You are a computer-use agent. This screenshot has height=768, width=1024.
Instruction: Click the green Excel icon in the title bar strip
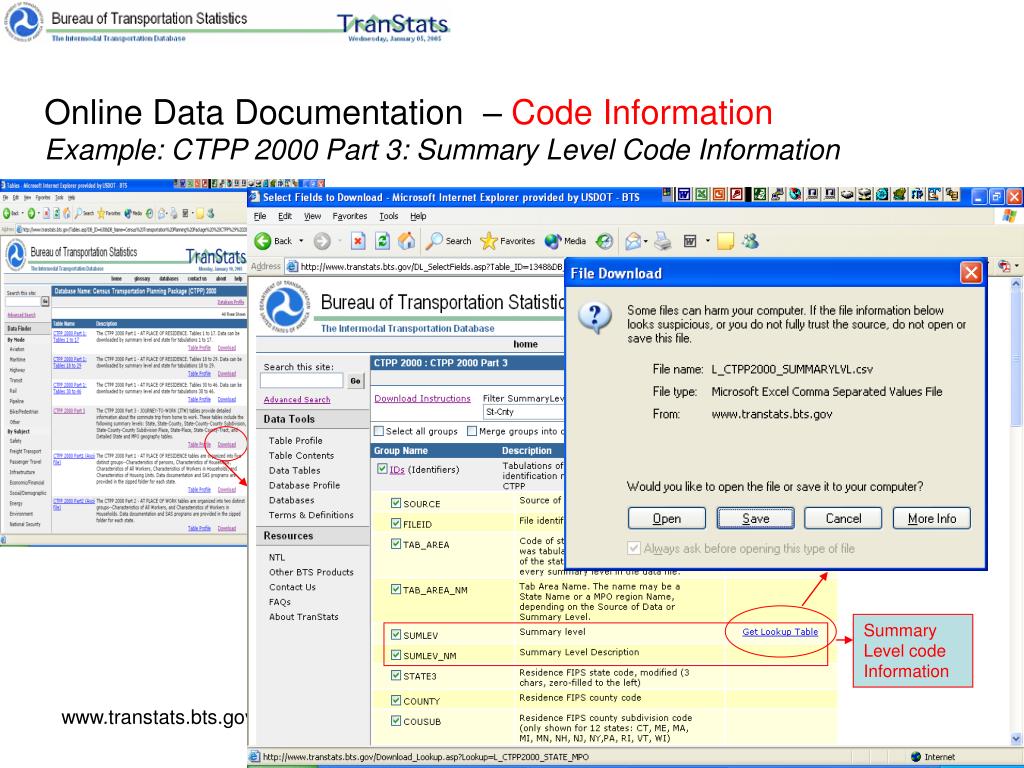click(701, 194)
